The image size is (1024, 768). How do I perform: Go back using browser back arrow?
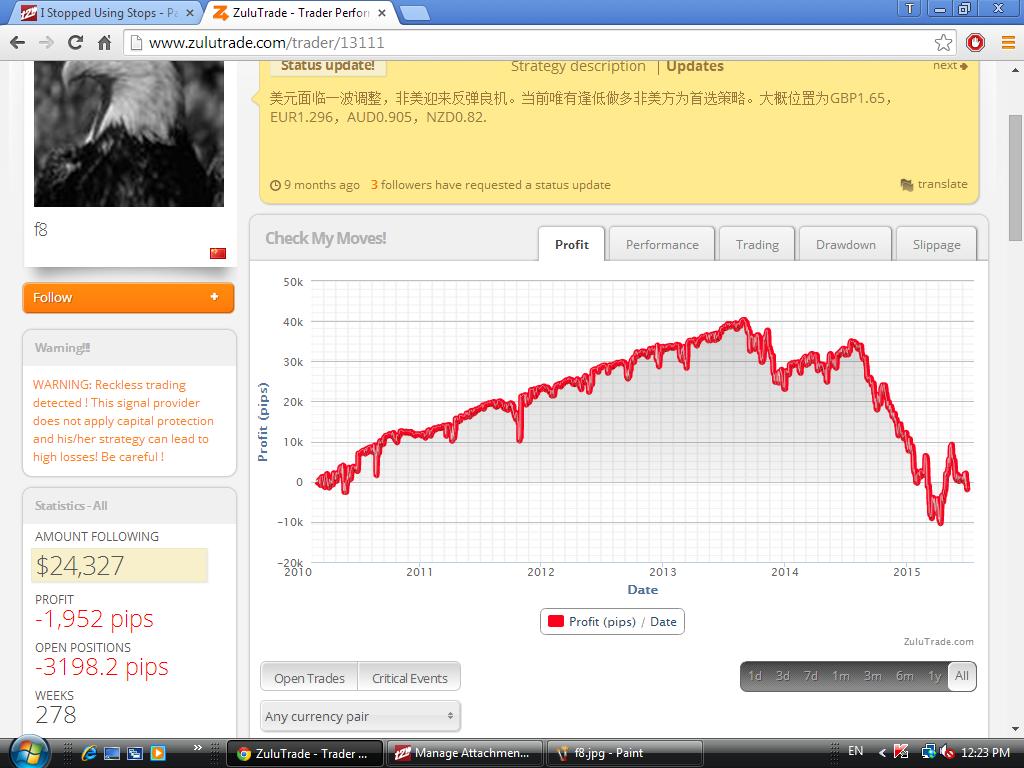pyautogui.click(x=17, y=42)
